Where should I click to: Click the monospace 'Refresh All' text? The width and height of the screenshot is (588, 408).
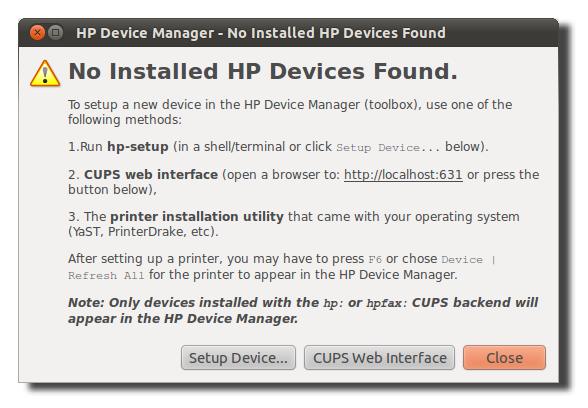[106, 276]
